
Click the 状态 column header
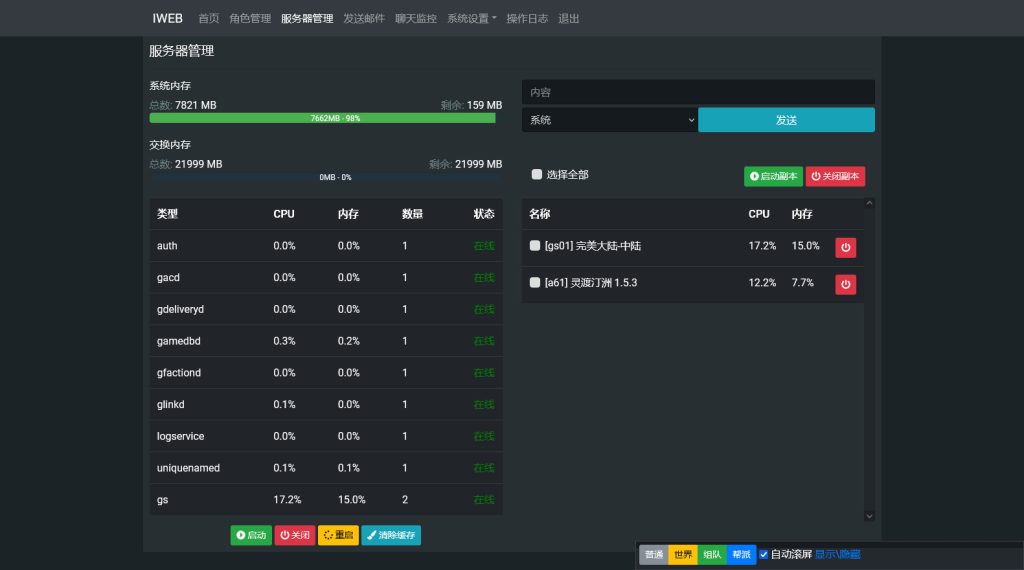pyautogui.click(x=484, y=214)
